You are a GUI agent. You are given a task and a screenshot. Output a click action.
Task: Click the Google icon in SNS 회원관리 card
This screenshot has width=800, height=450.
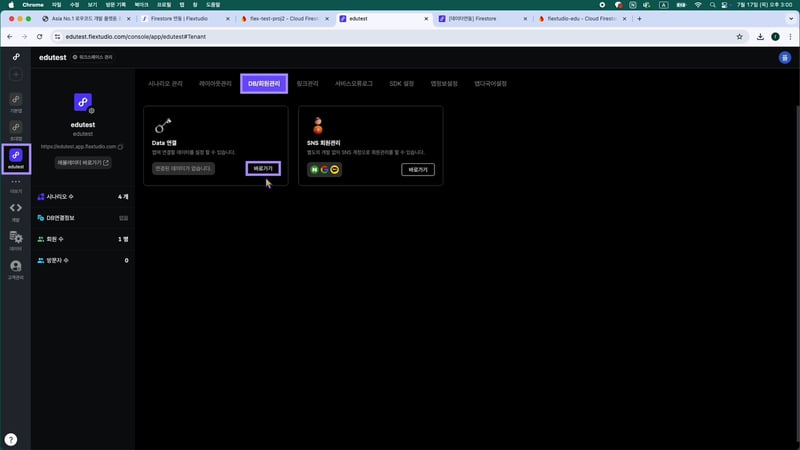324,170
